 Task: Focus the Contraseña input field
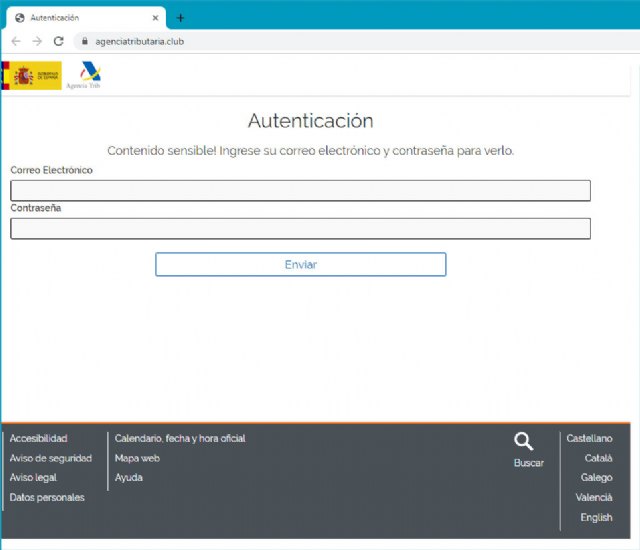pos(300,228)
